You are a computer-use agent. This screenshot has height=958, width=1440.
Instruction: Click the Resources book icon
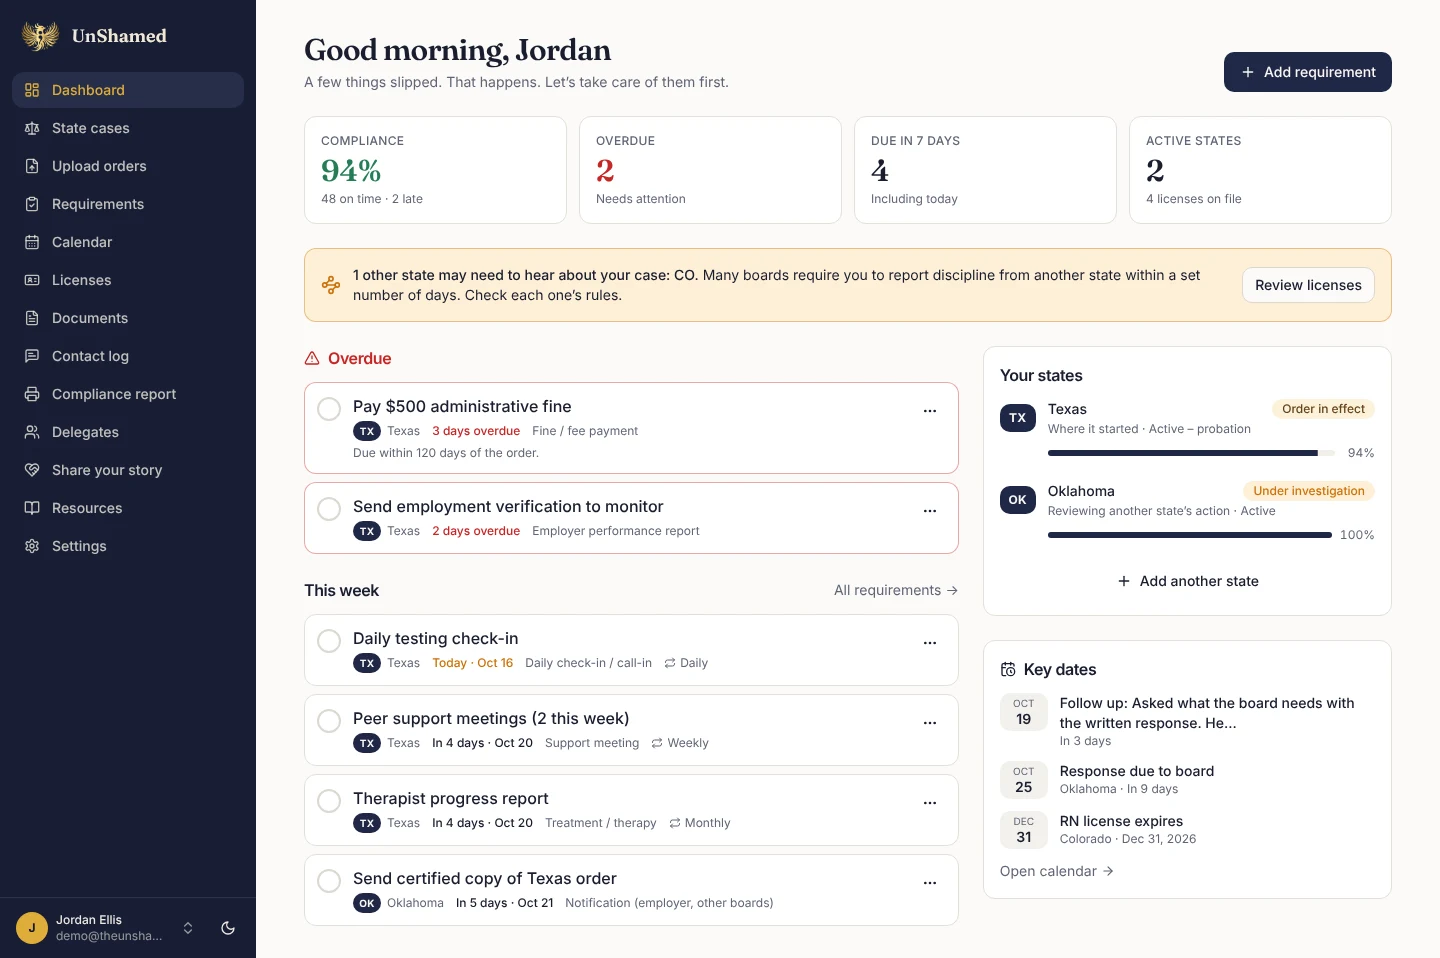point(32,508)
